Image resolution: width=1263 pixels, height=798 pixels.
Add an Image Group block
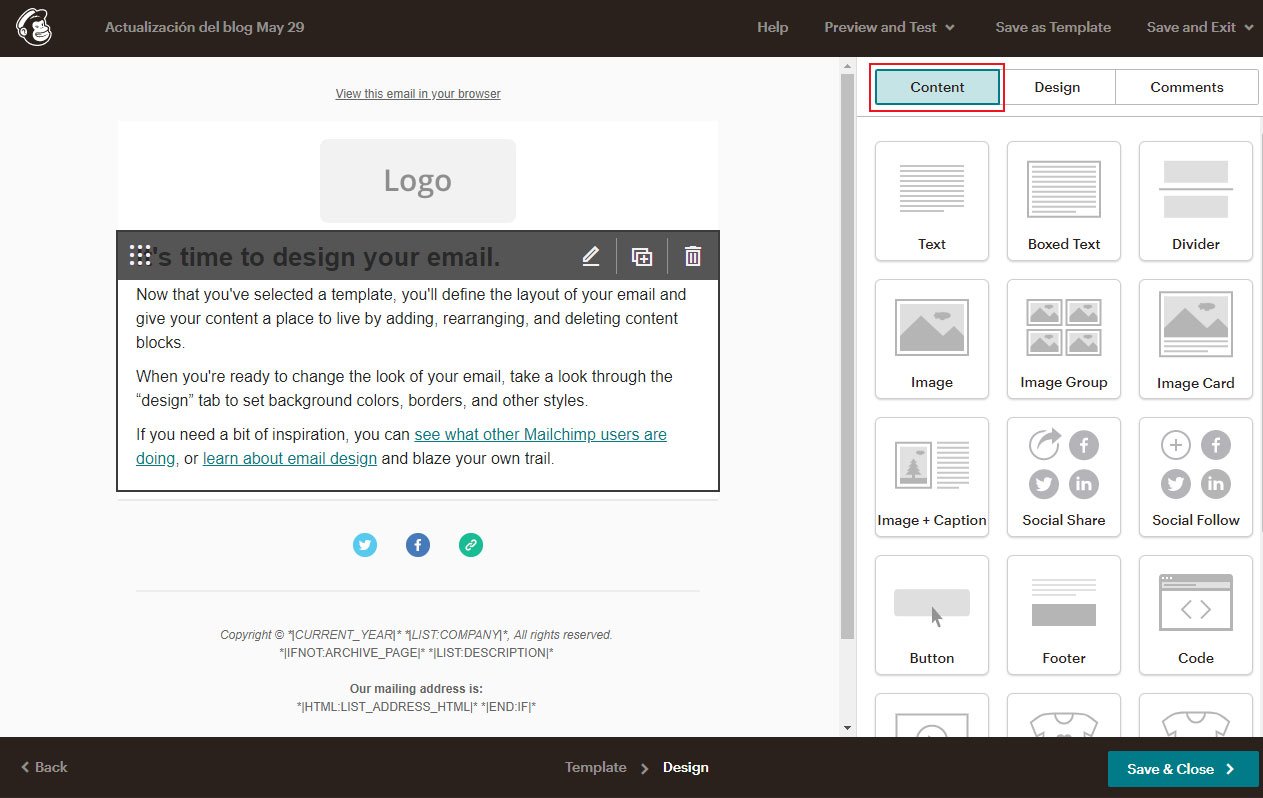(x=1064, y=339)
